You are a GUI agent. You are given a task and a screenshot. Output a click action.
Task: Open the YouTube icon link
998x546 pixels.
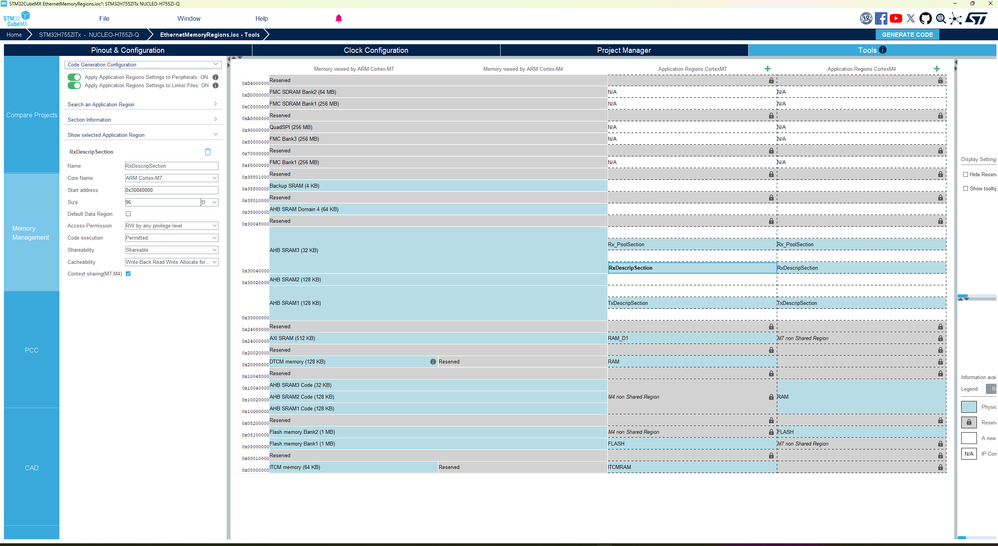tap(896, 18)
